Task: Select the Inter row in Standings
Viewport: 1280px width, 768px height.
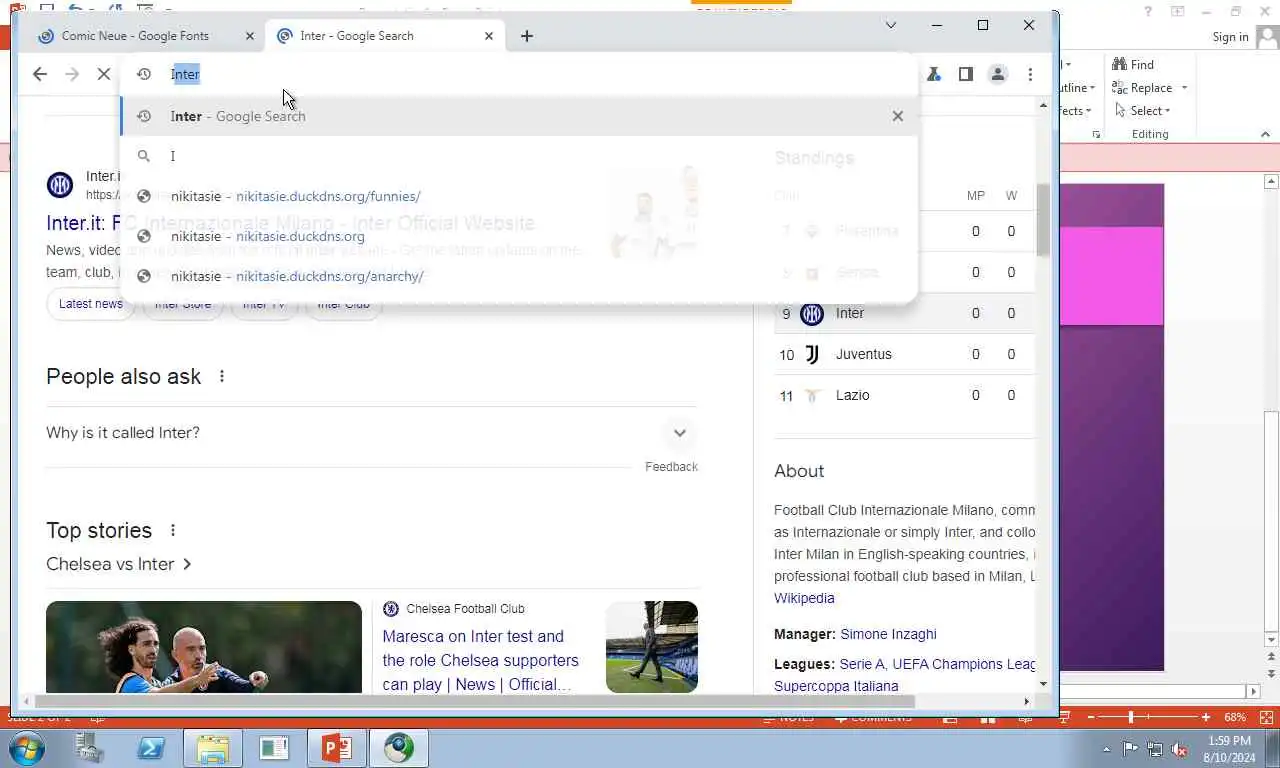Action: click(x=904, y=313)
